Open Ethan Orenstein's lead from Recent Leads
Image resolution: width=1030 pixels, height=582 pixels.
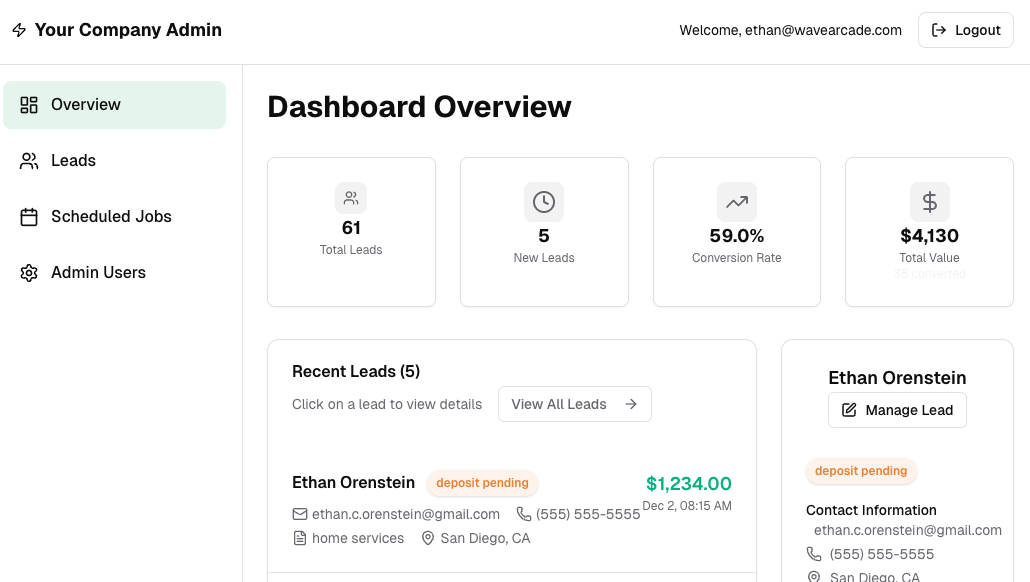click(353, 482)
